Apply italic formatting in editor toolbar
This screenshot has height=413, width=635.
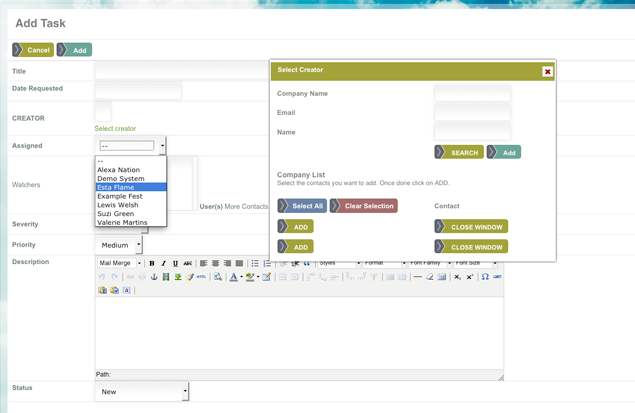pyautogui.click(x=164, y=264)
